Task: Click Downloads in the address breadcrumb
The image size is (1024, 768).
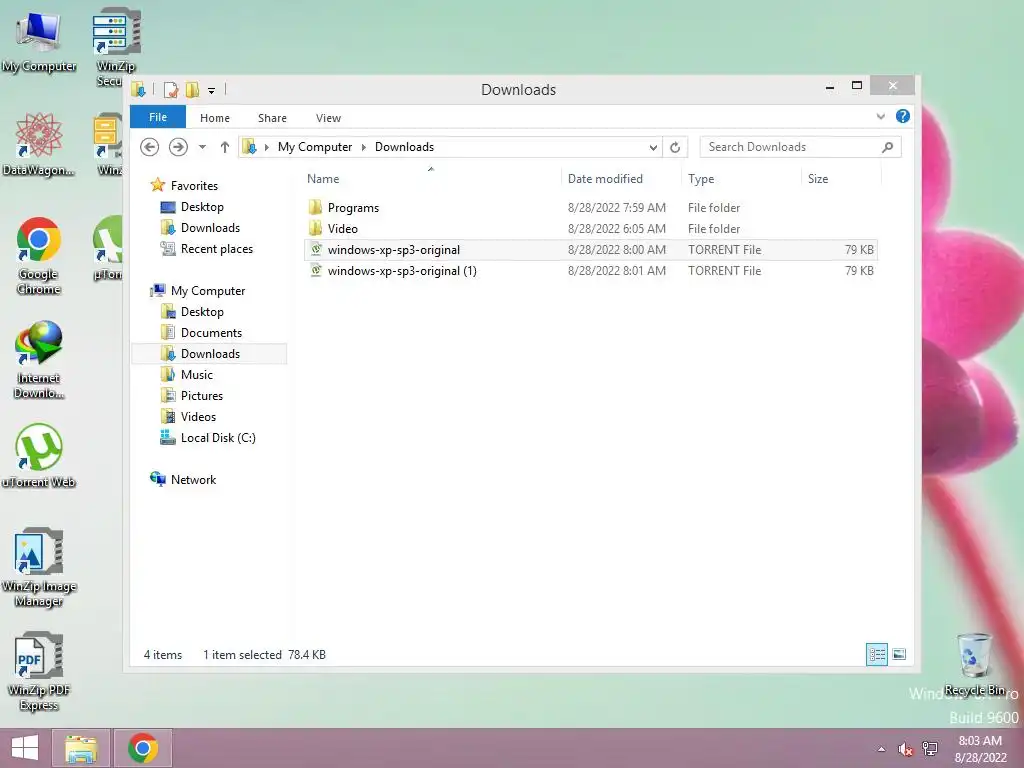Action: [x=404, y=147]
